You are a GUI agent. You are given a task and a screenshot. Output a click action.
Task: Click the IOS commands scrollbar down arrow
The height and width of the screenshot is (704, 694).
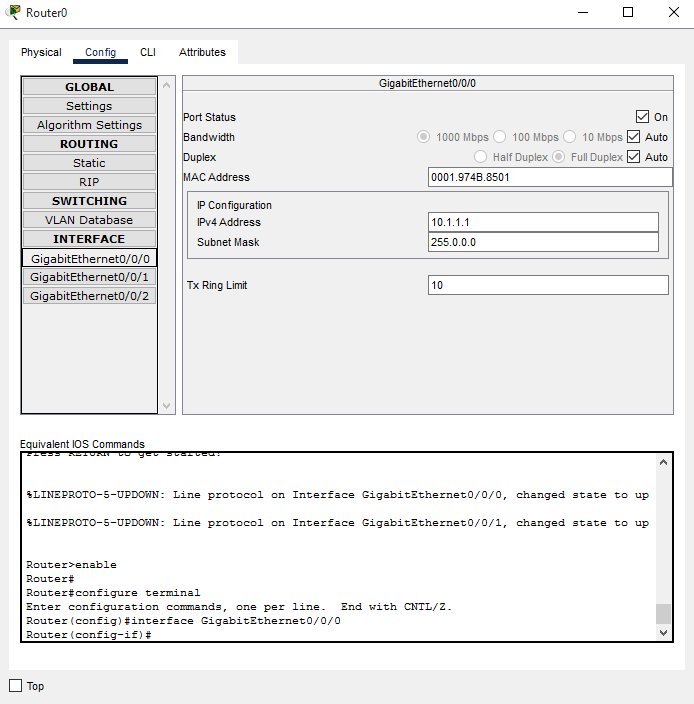point(664,633)
